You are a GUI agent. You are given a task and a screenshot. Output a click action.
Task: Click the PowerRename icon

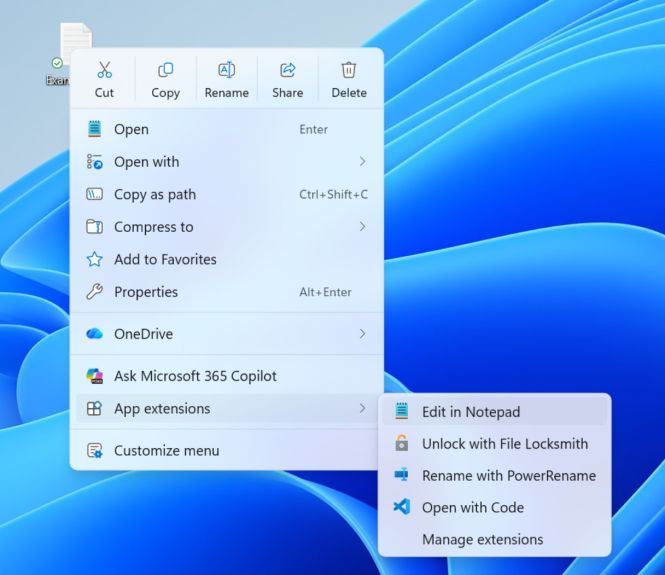[402, 475]
